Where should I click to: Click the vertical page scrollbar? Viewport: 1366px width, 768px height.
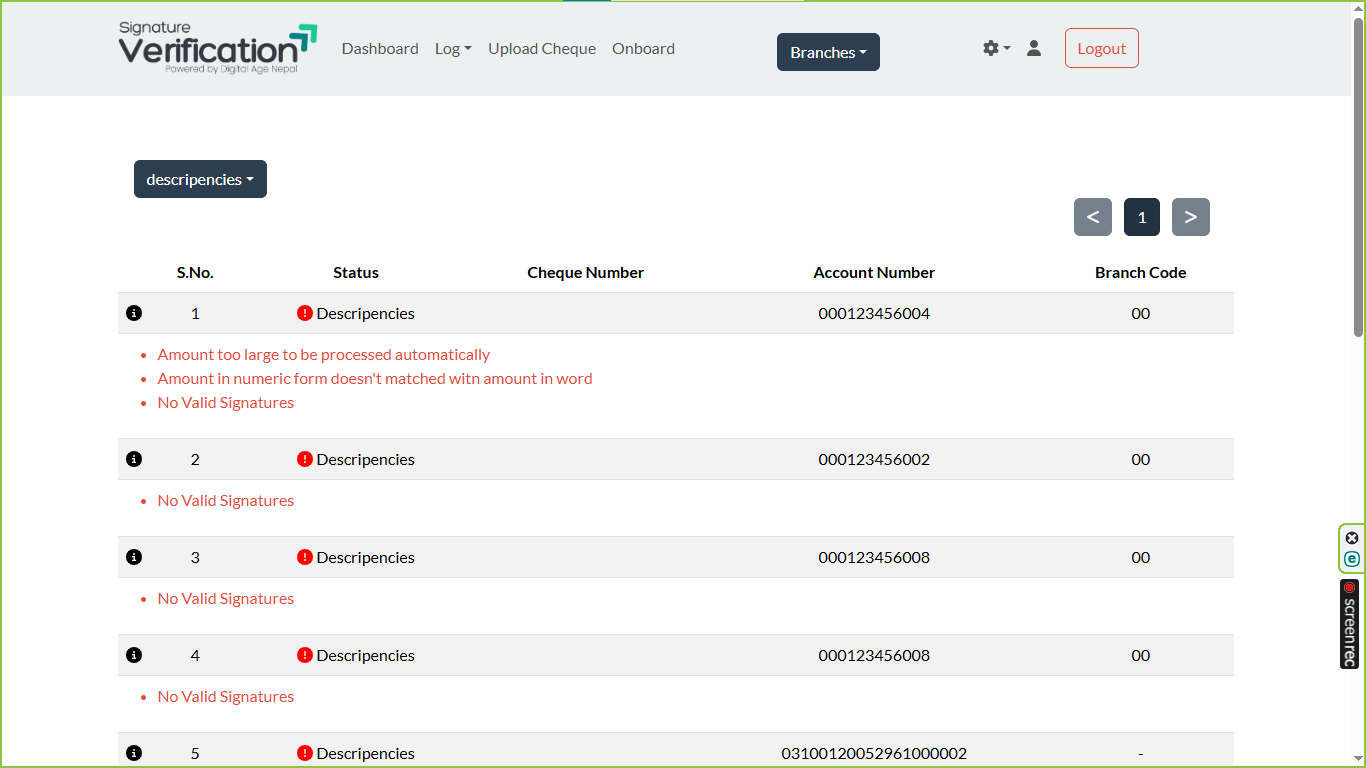[1358, 180]
